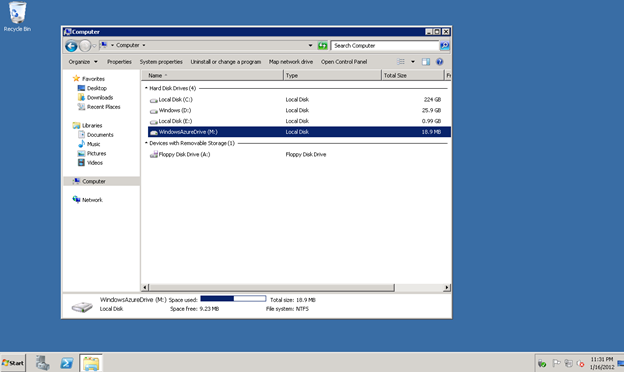Click the Change your view icon
Viewport: 624px width, 372px height.
[401, 62]
